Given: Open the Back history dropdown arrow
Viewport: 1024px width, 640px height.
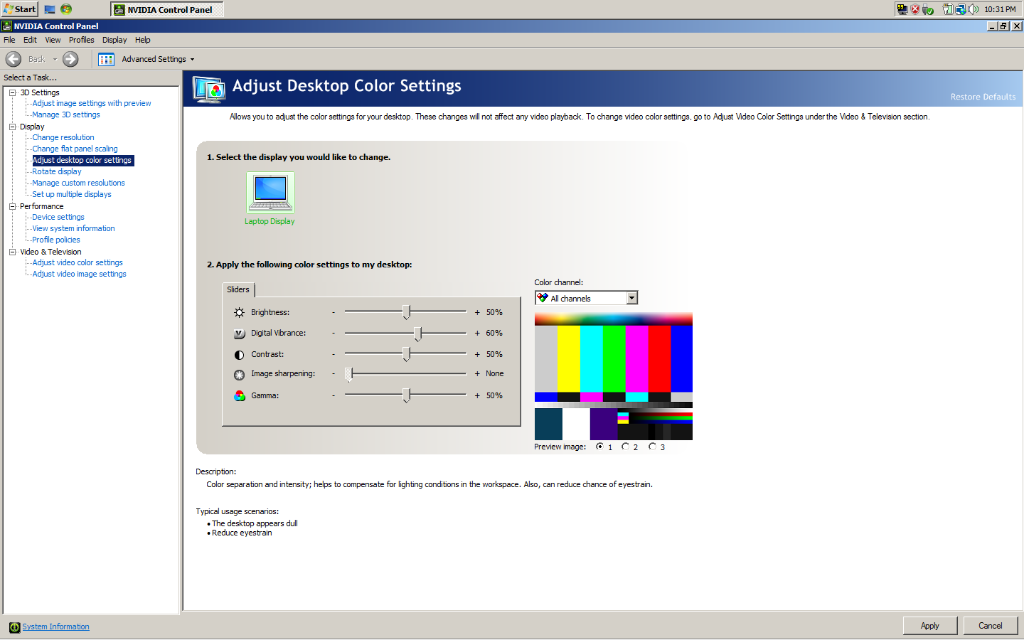Looking at the screenshot, I should tap(55, 59).
